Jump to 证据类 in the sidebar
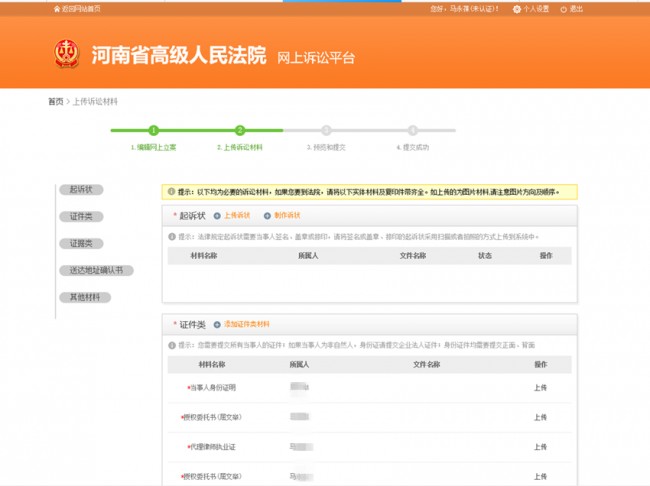 (x=81, y=243)
